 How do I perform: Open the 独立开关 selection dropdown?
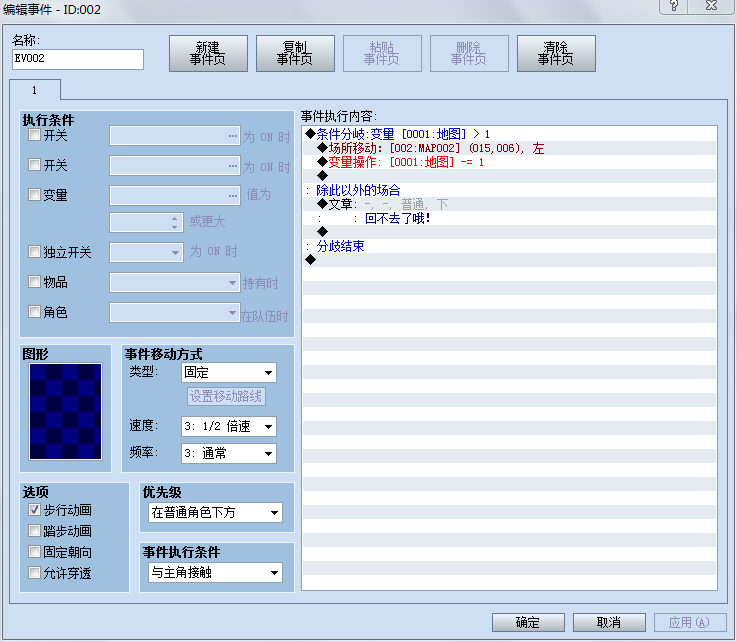pos(146,252)
